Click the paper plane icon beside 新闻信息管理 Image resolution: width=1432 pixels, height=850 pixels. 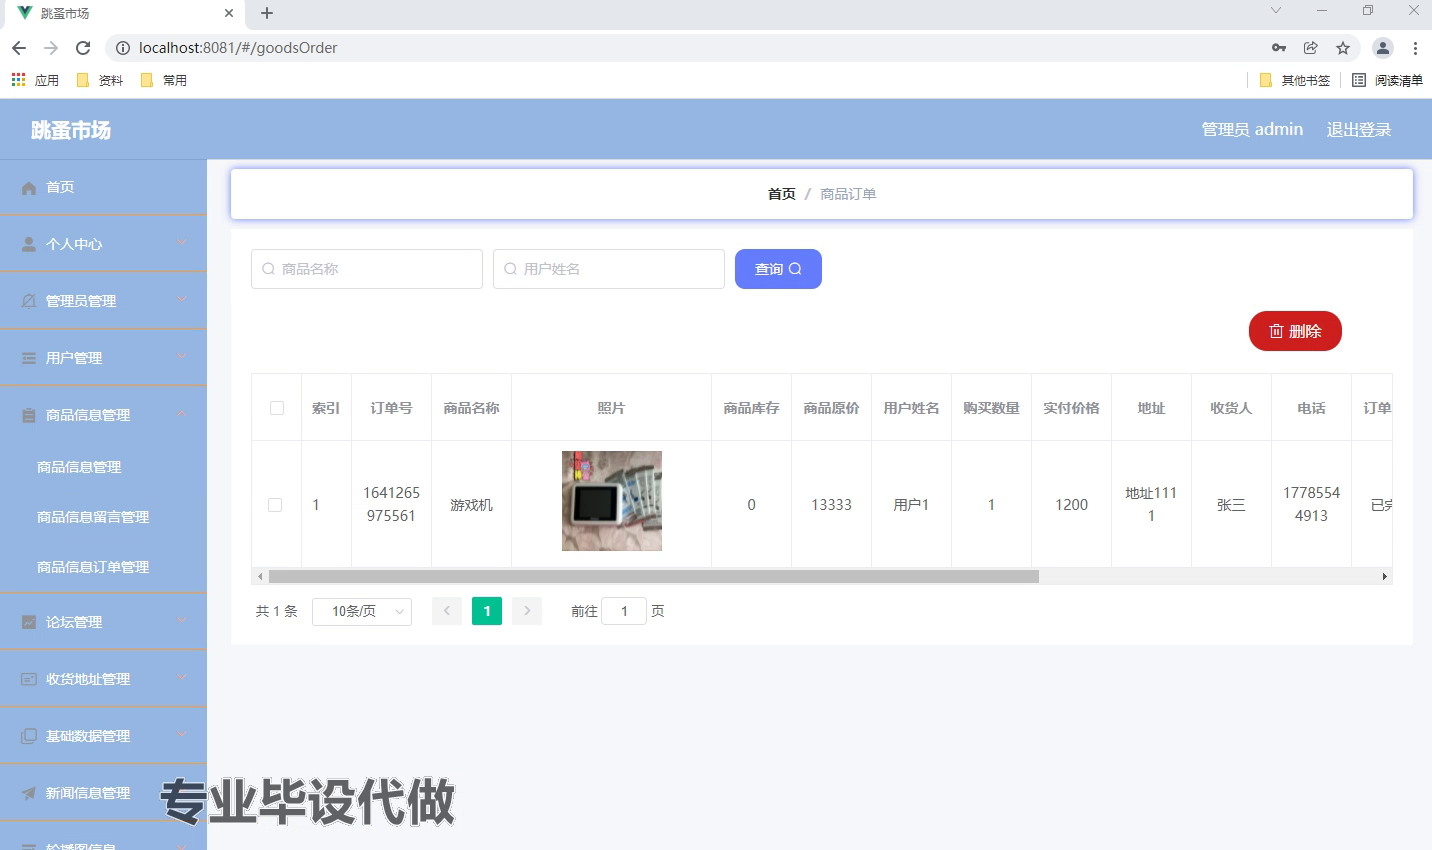[x=29, y=793]
